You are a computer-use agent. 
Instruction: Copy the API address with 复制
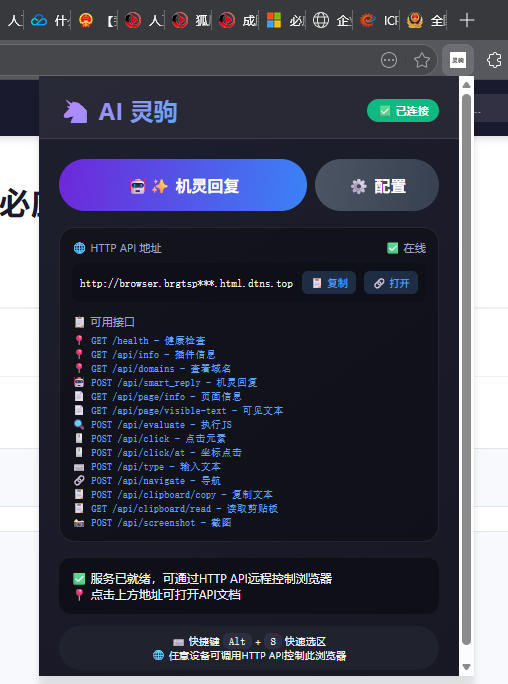tap(329, 283)
